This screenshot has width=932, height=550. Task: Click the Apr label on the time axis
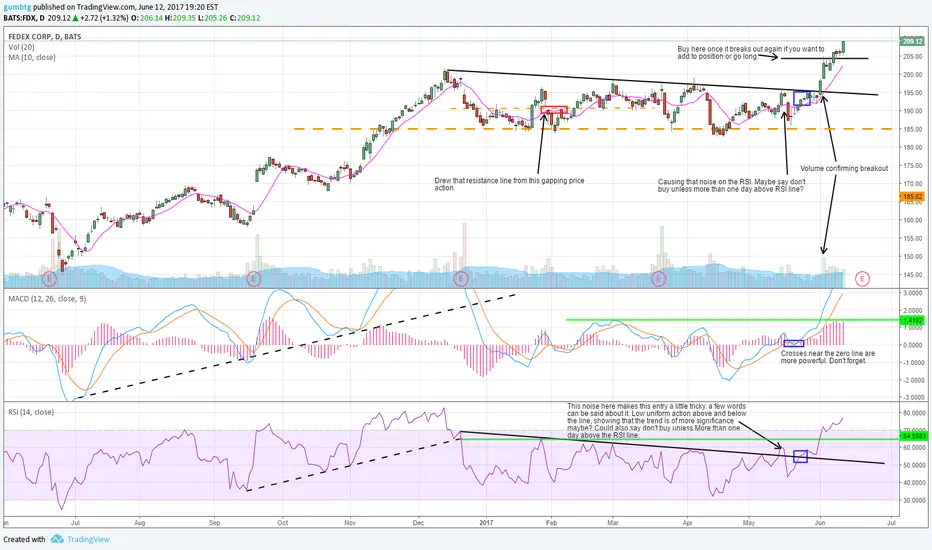(x=688, y=523)
